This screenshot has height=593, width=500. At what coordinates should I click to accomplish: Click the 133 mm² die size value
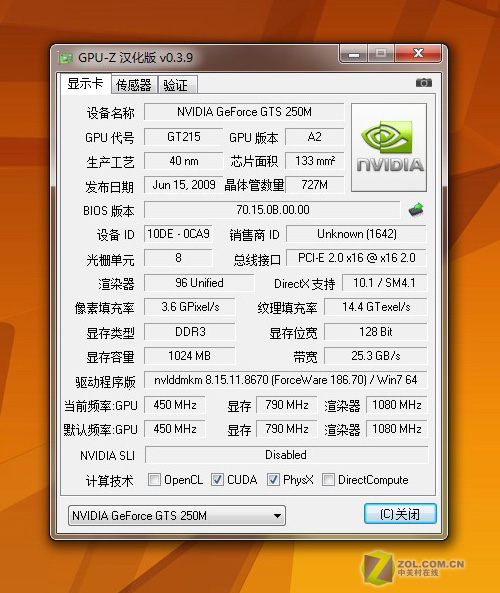(315, 161)
